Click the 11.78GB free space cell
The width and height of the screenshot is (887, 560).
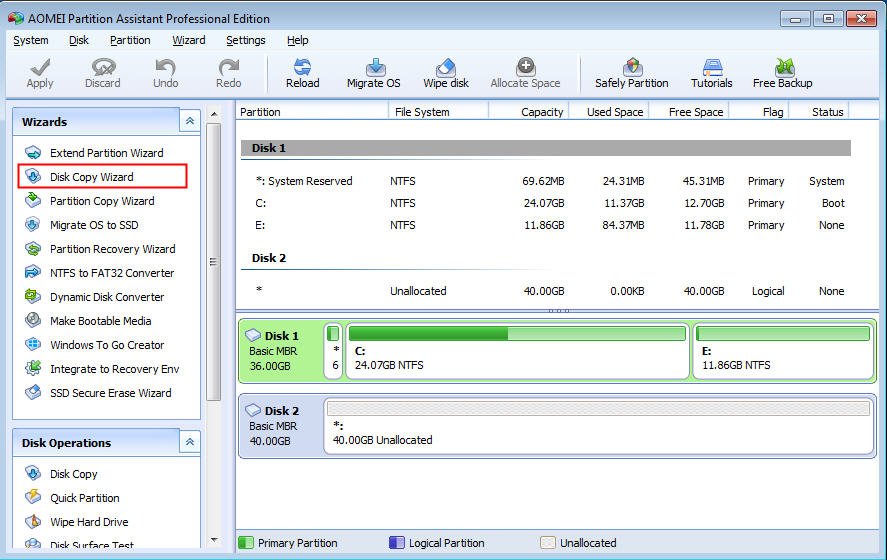click(704, 225)
